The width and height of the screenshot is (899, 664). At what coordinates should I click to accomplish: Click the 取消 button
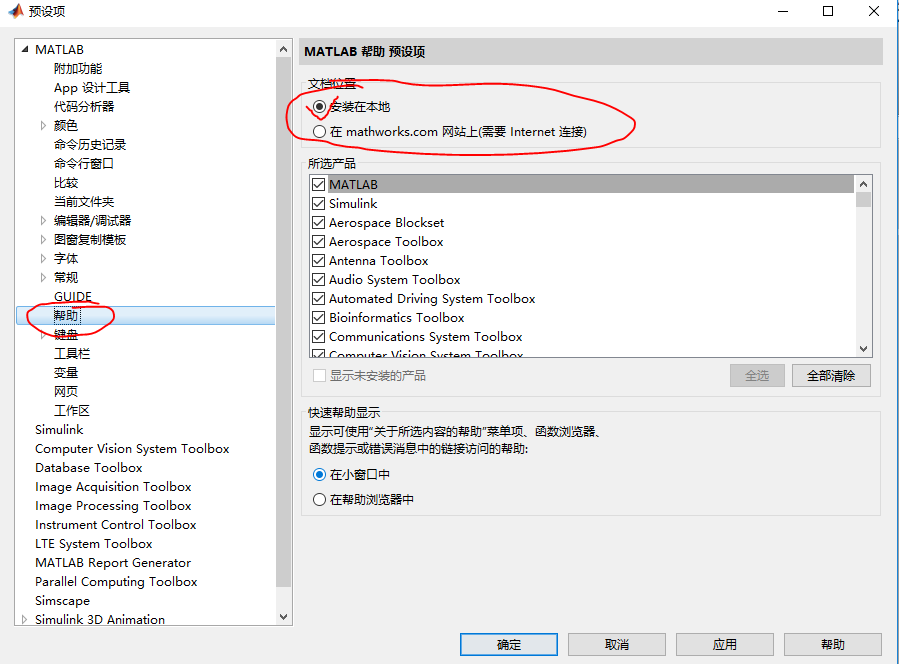(617, 645)
